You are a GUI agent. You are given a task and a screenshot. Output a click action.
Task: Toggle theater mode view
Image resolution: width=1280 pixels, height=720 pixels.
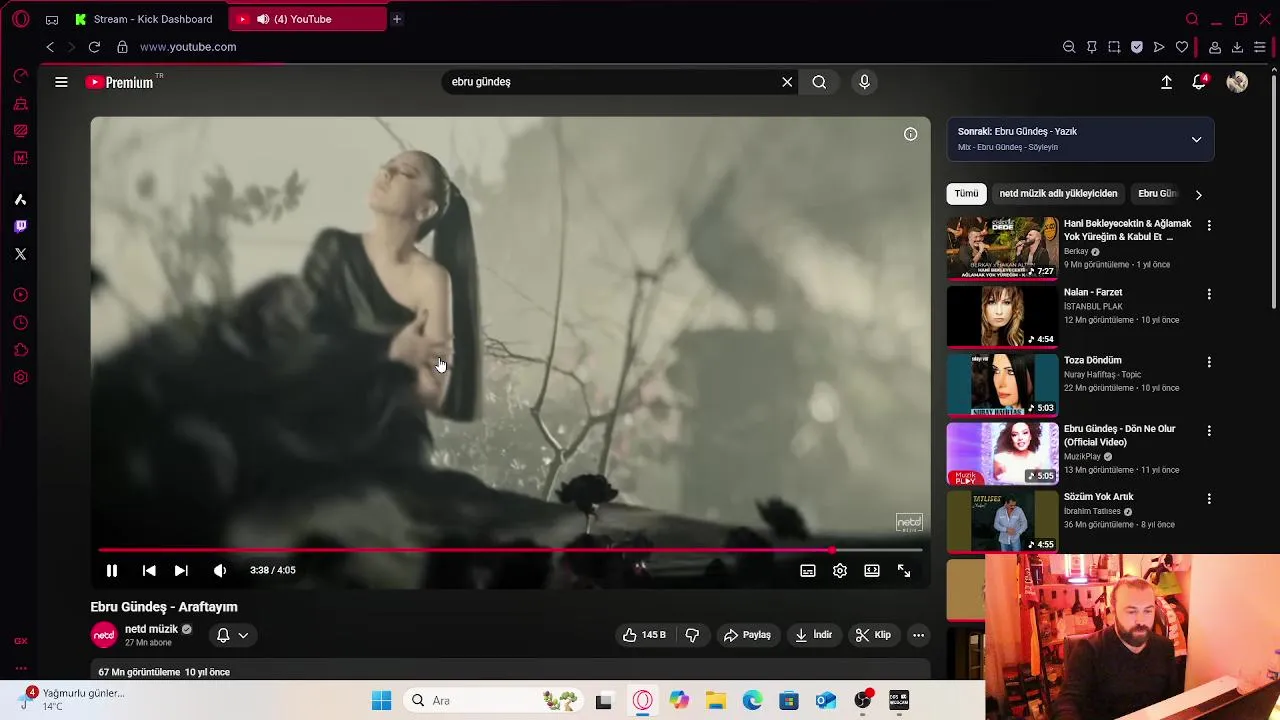872,570
